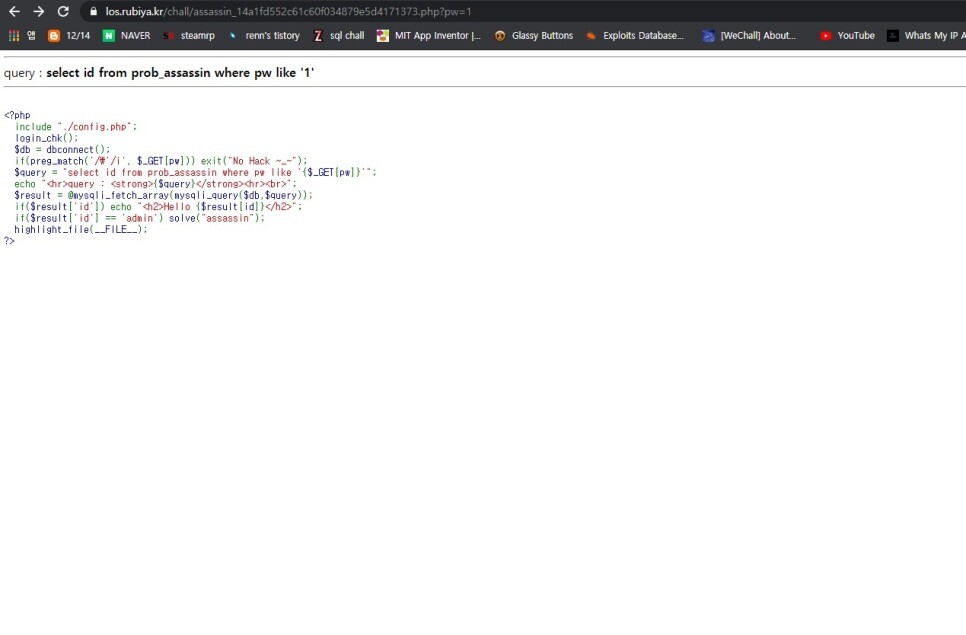Click the query text 'select id from prob_assassin'

pos(128,73)
